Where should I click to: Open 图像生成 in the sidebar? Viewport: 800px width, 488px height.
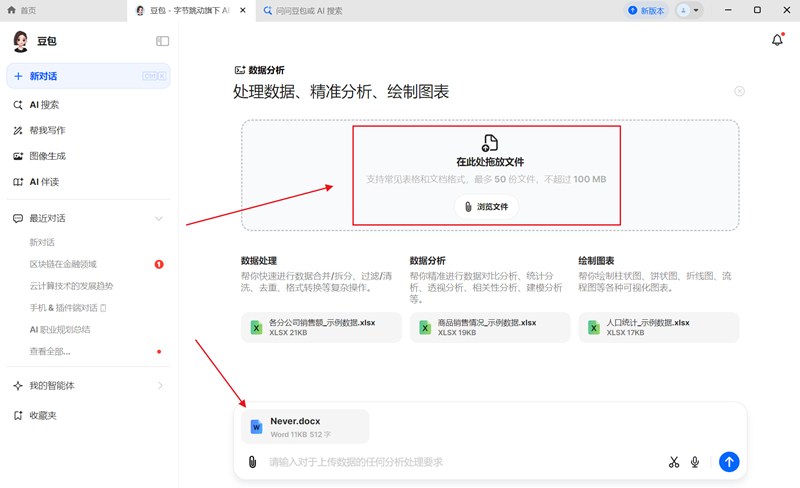pos(88,156)
